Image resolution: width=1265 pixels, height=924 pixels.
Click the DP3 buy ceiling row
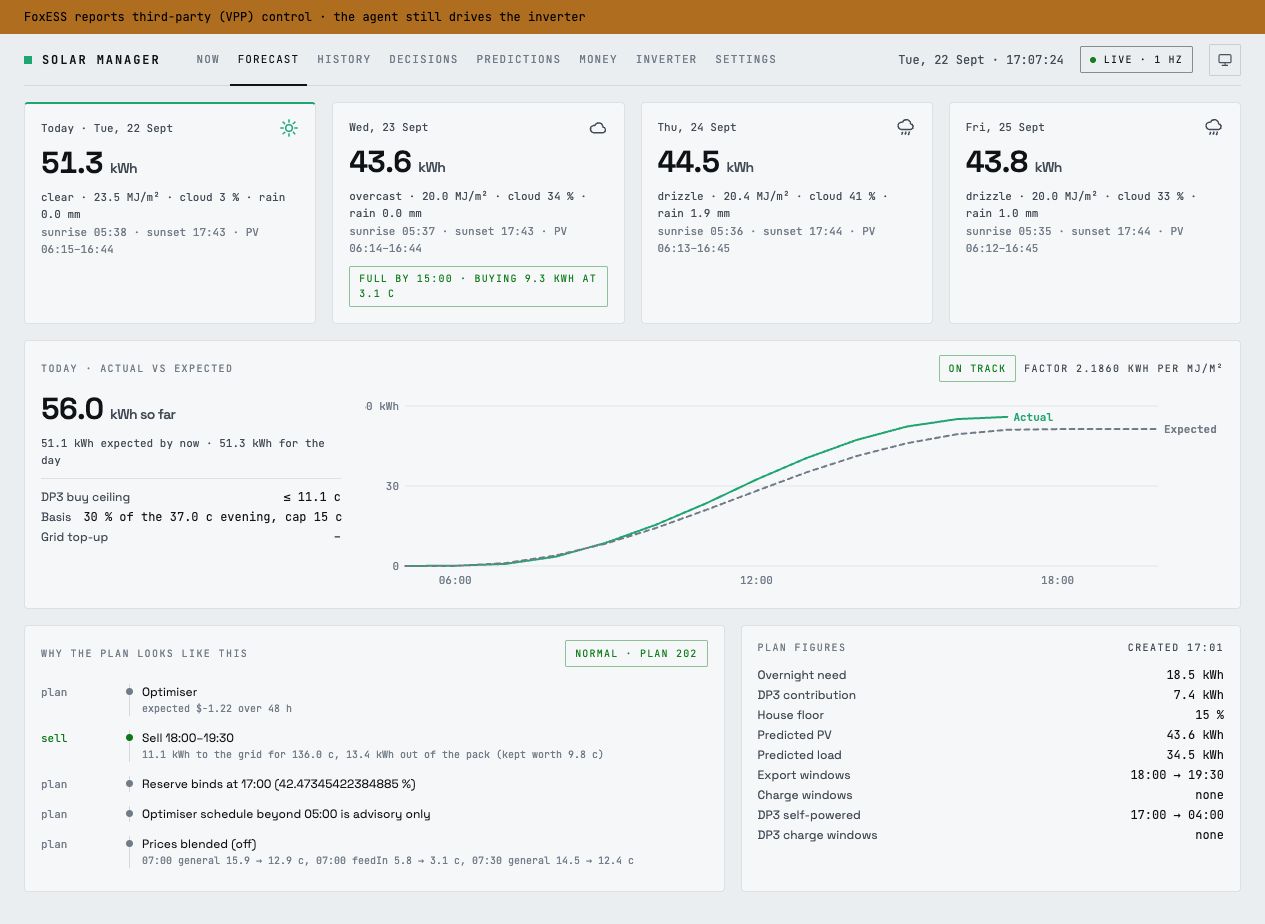point(191,497)
